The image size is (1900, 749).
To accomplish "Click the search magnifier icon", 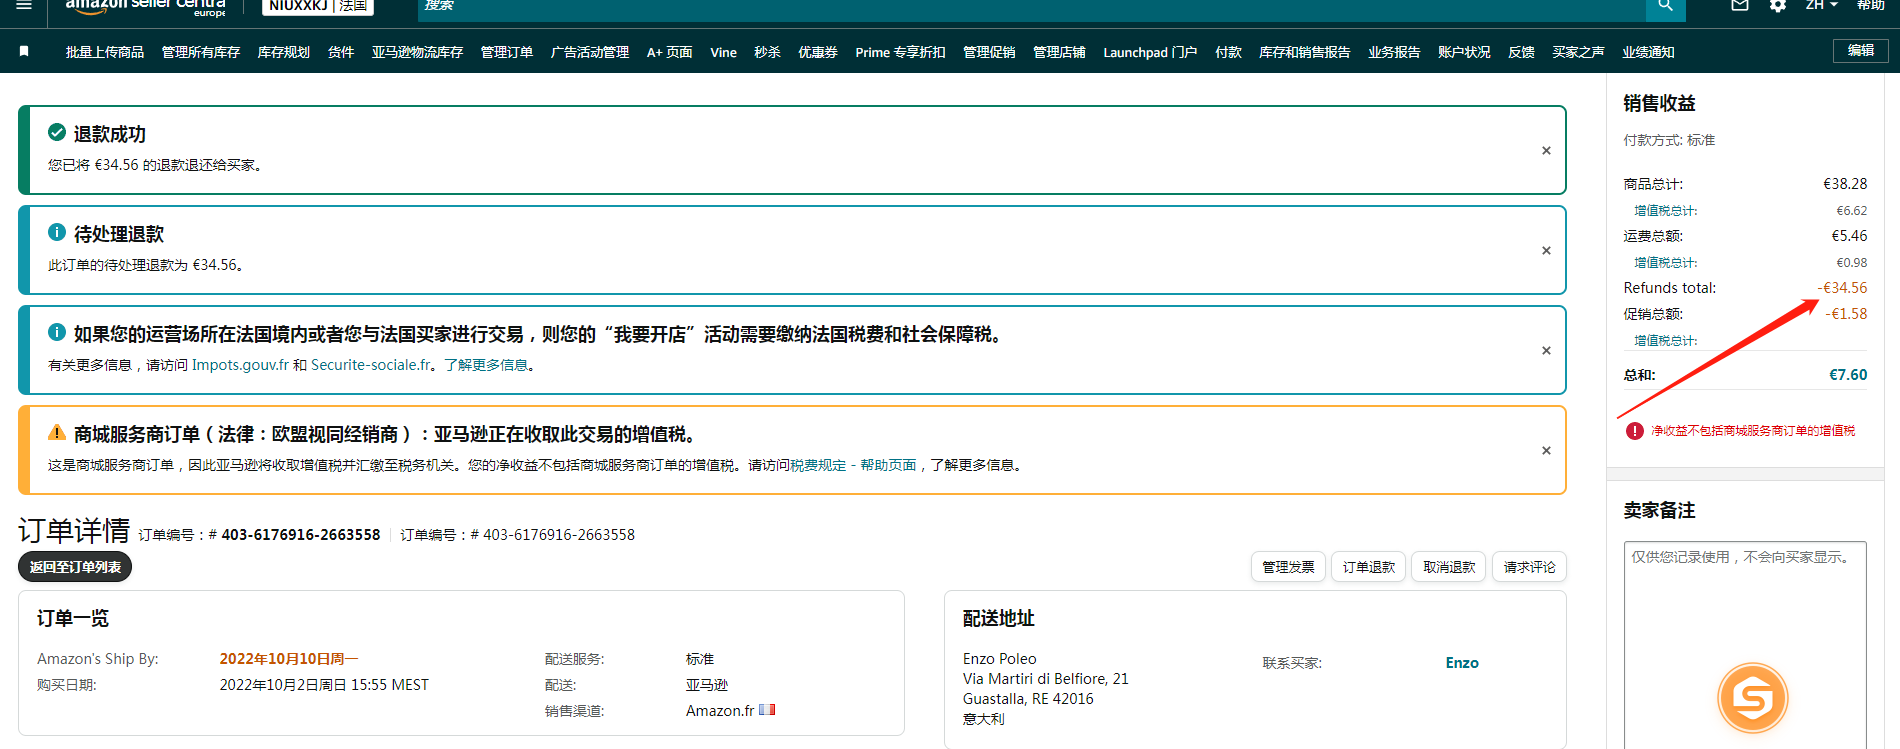I will [x=1665, y=6].
